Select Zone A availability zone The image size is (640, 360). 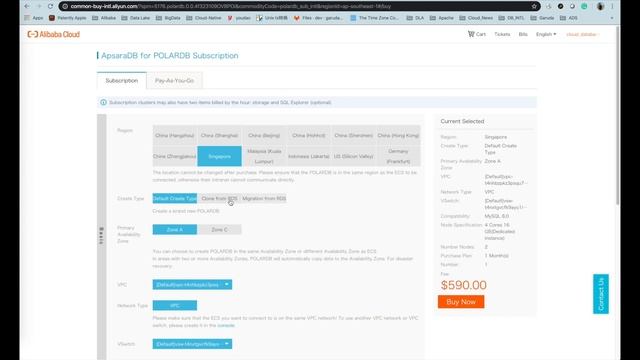(175, 230)
